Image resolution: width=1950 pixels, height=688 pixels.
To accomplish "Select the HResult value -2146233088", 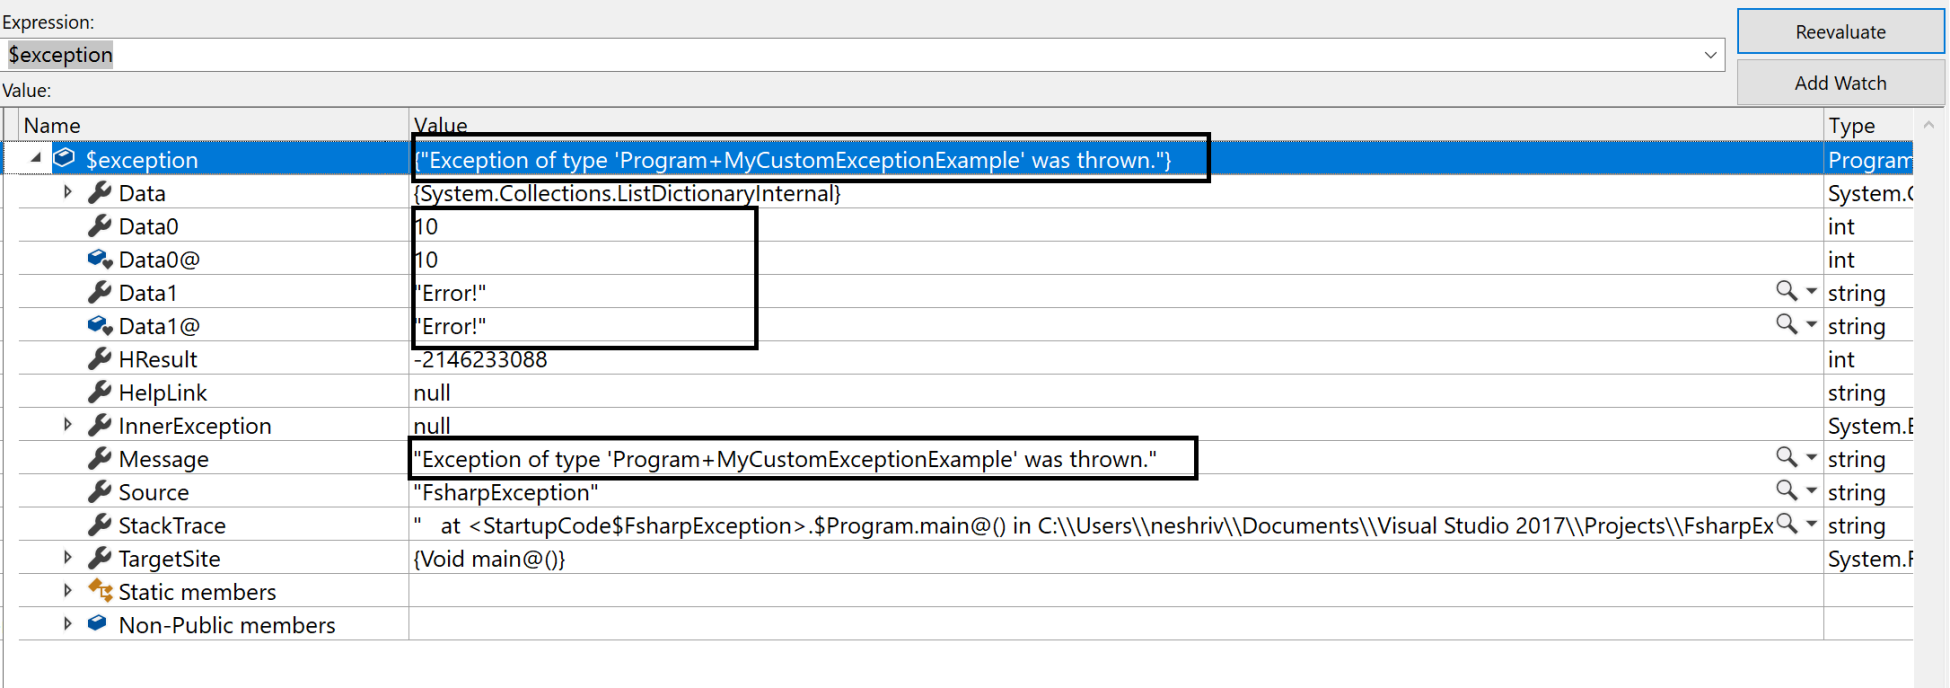I will [x=480, y=359].
